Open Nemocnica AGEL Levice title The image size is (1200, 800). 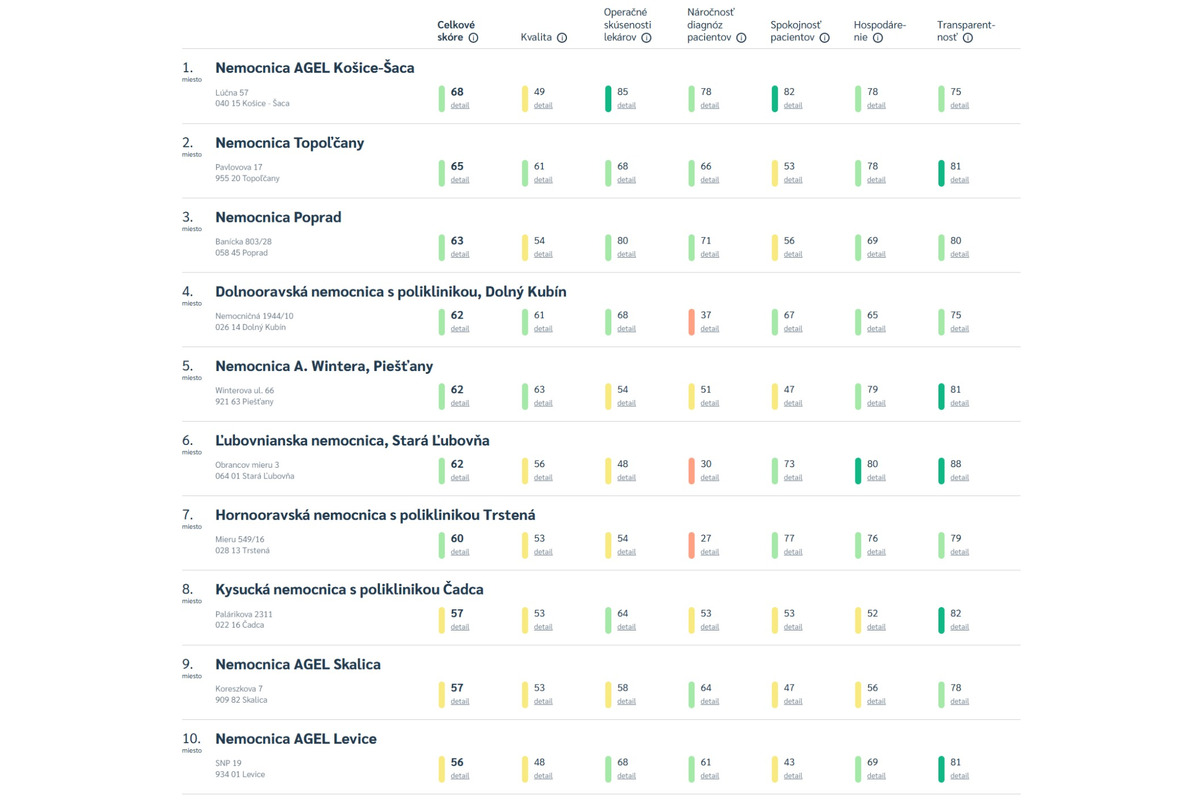point(295,739)
